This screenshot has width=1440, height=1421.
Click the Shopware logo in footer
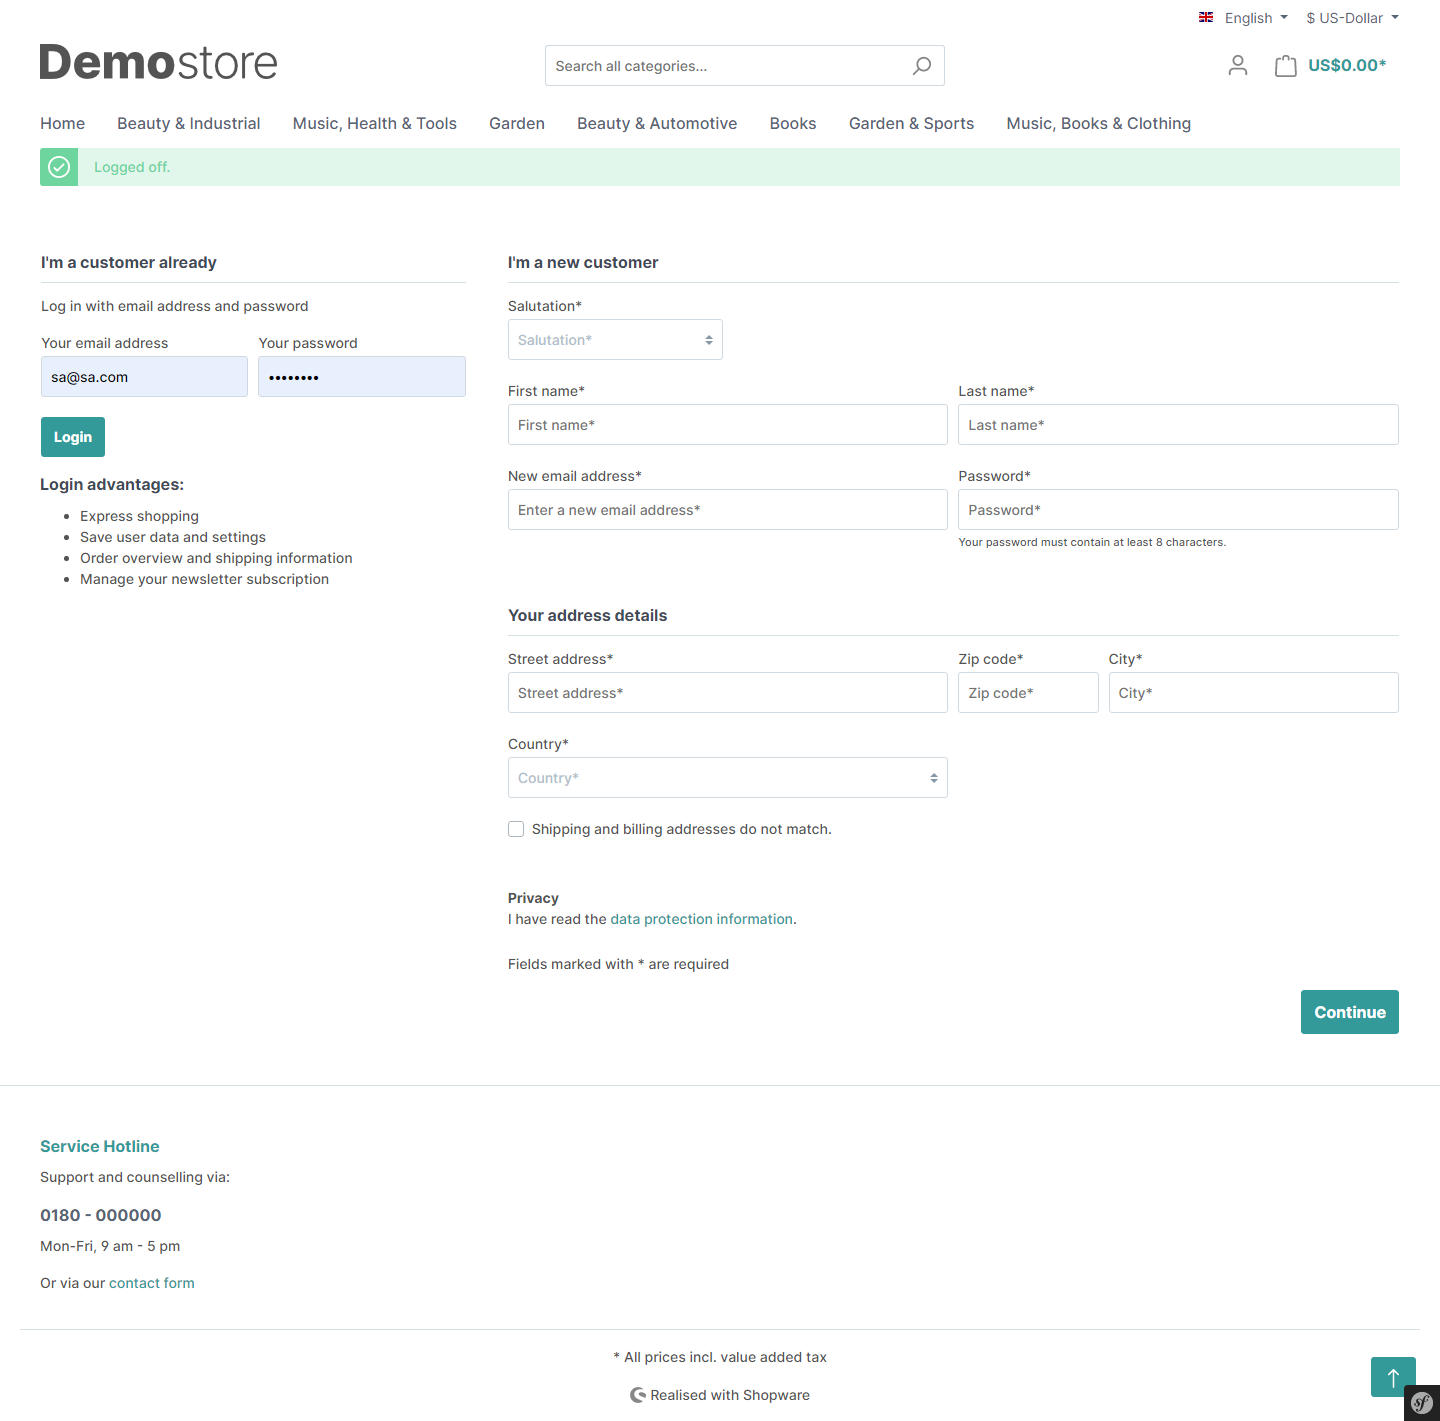click(638, 1395)
